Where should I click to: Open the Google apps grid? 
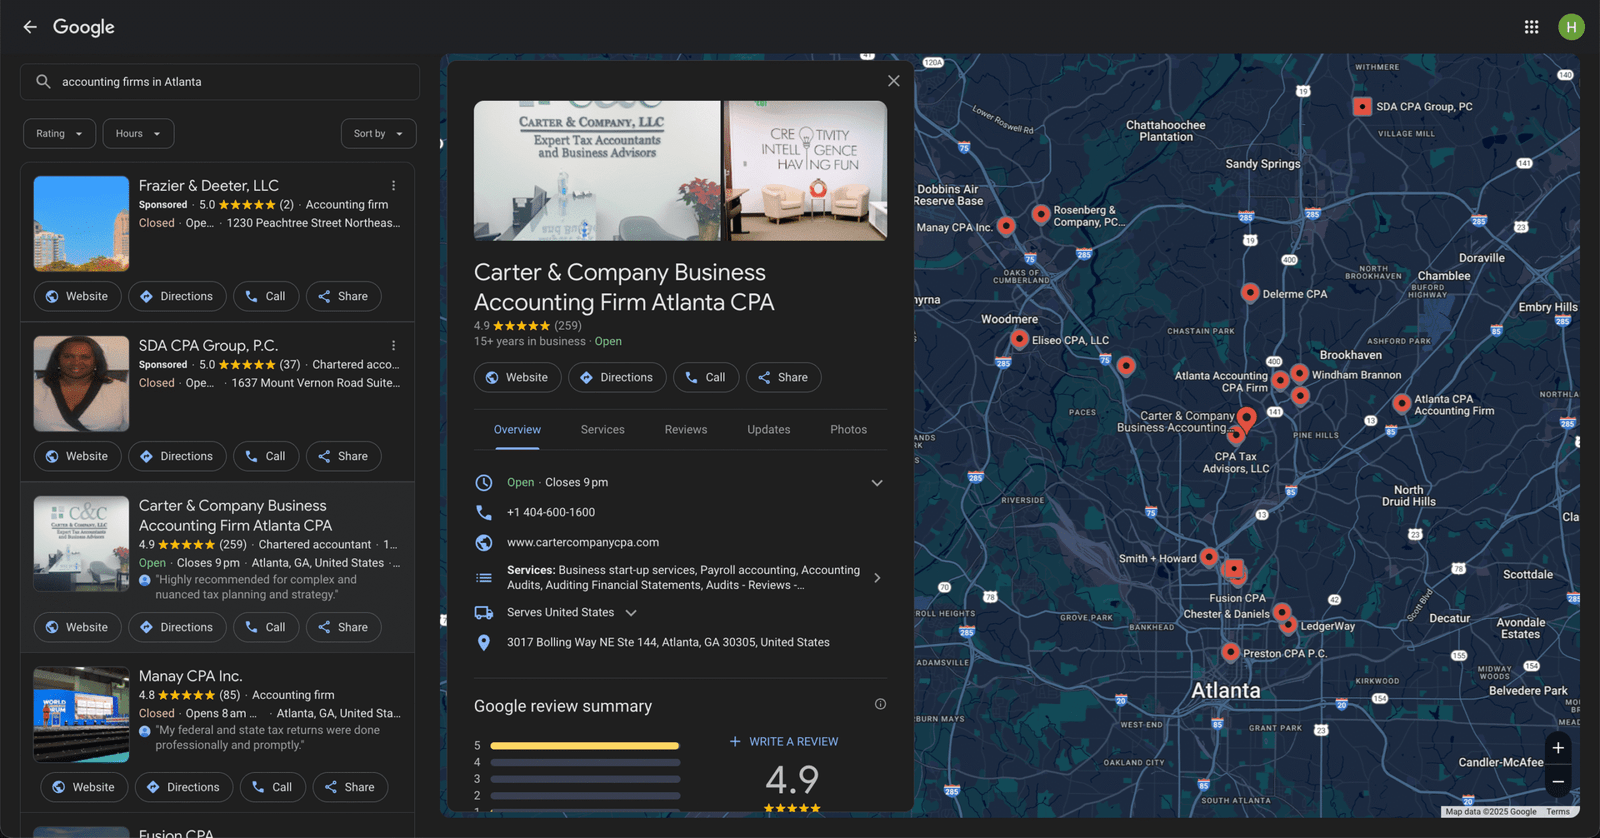click(x=1531, y=27)
